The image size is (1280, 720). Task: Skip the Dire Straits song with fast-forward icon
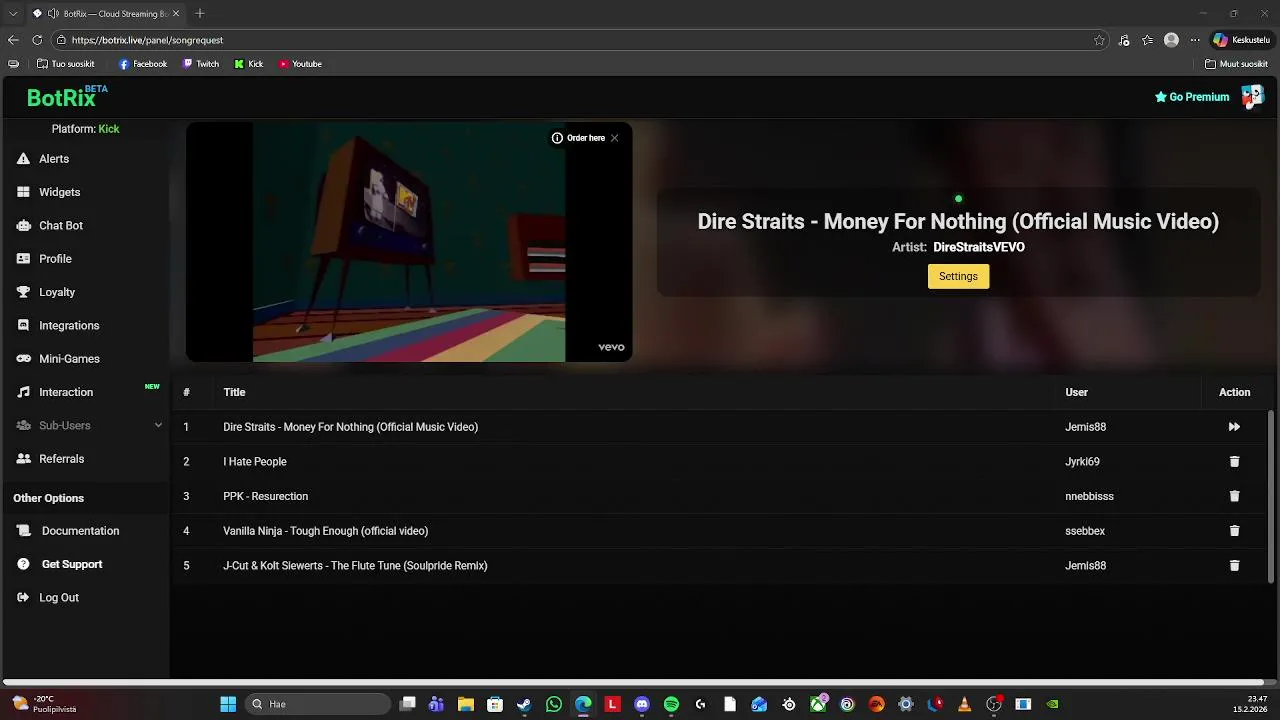pos(1234,427)
